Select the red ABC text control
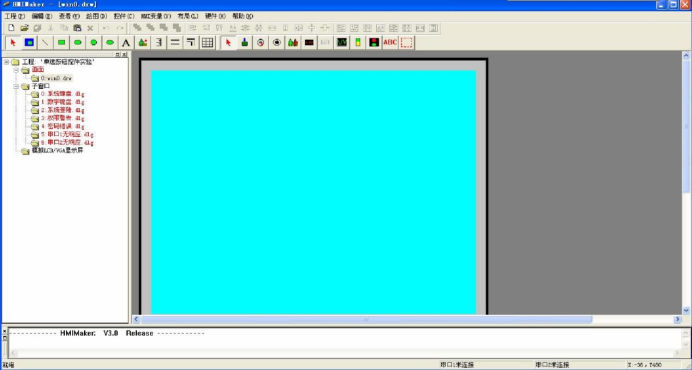 pos(390,42)
